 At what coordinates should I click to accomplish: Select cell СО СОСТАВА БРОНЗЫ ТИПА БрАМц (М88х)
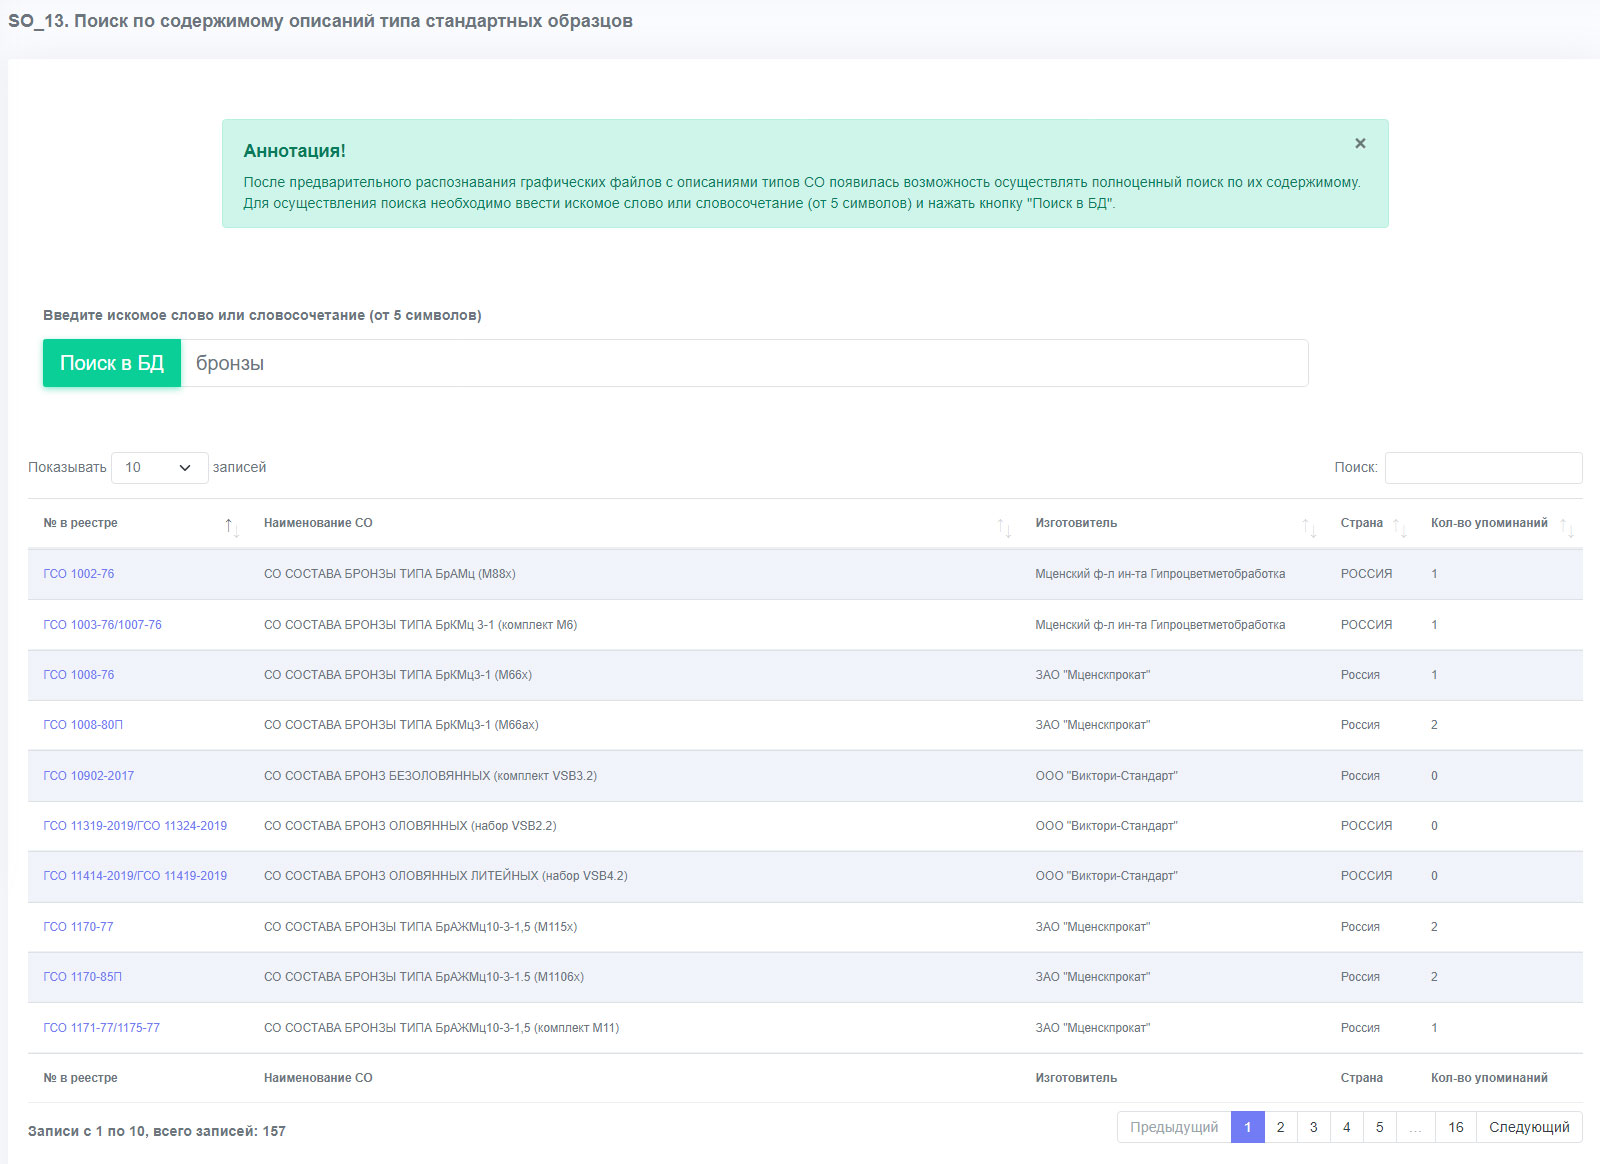390,574
